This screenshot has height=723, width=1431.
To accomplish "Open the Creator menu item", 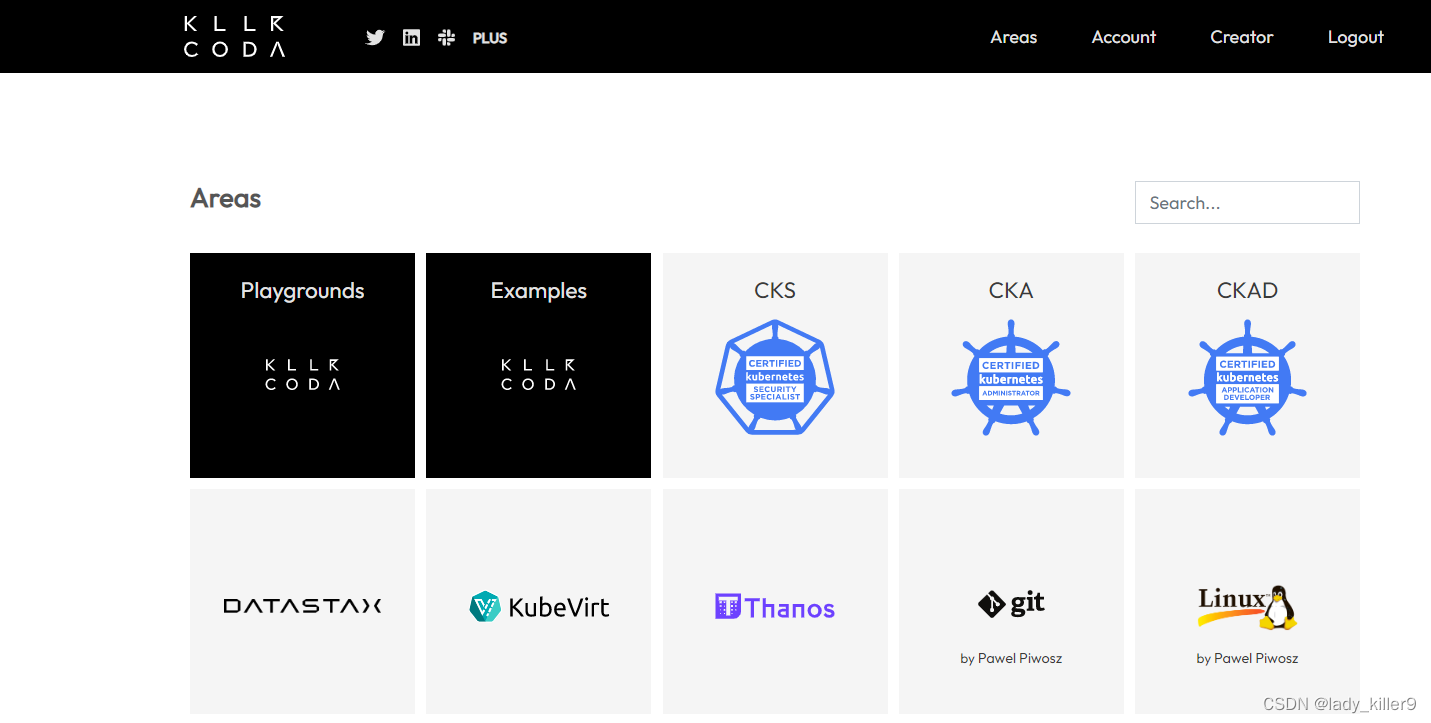I will tap(1242, 37).
